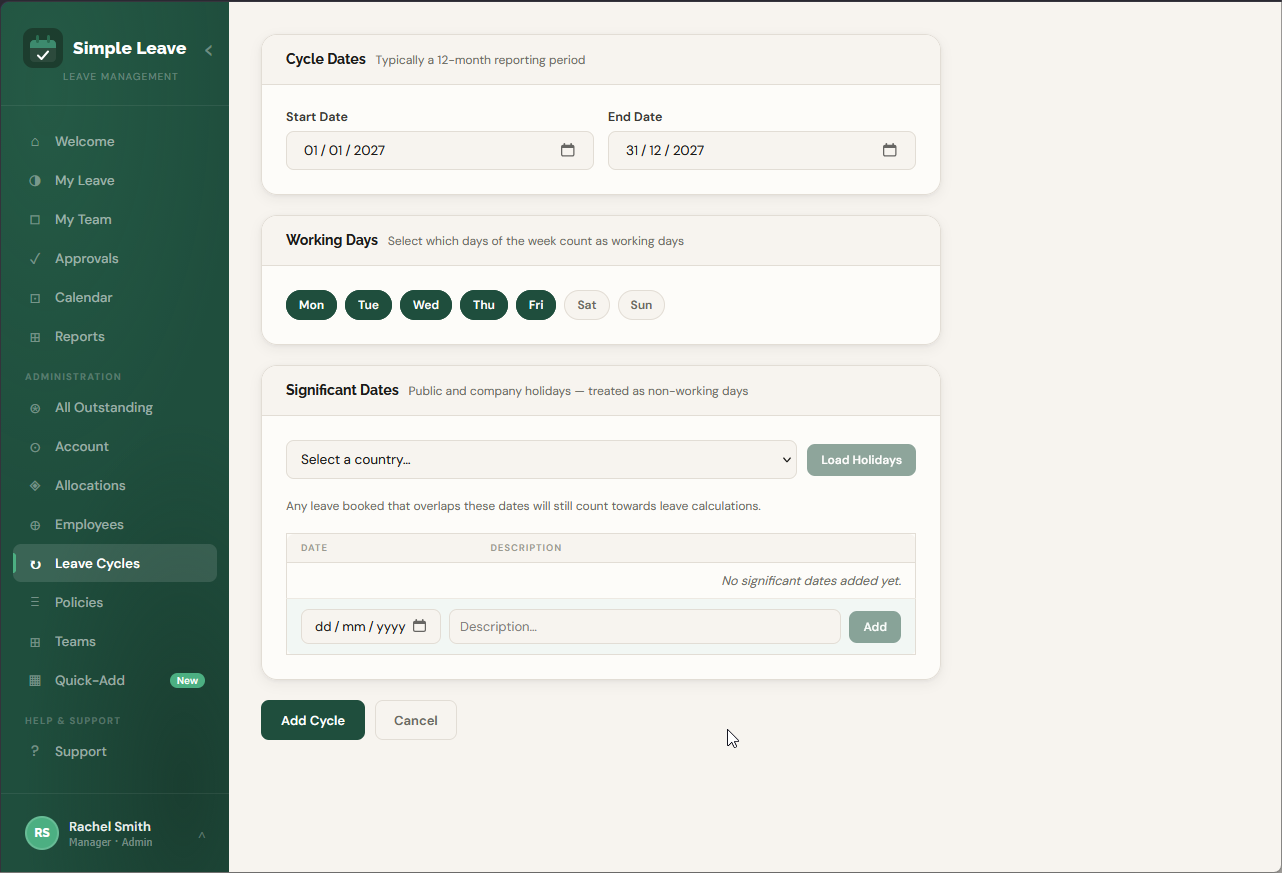The width and height of the screenshot is (1282, 873).
Task: Focus the Description input field
Action: click(645, 627)
